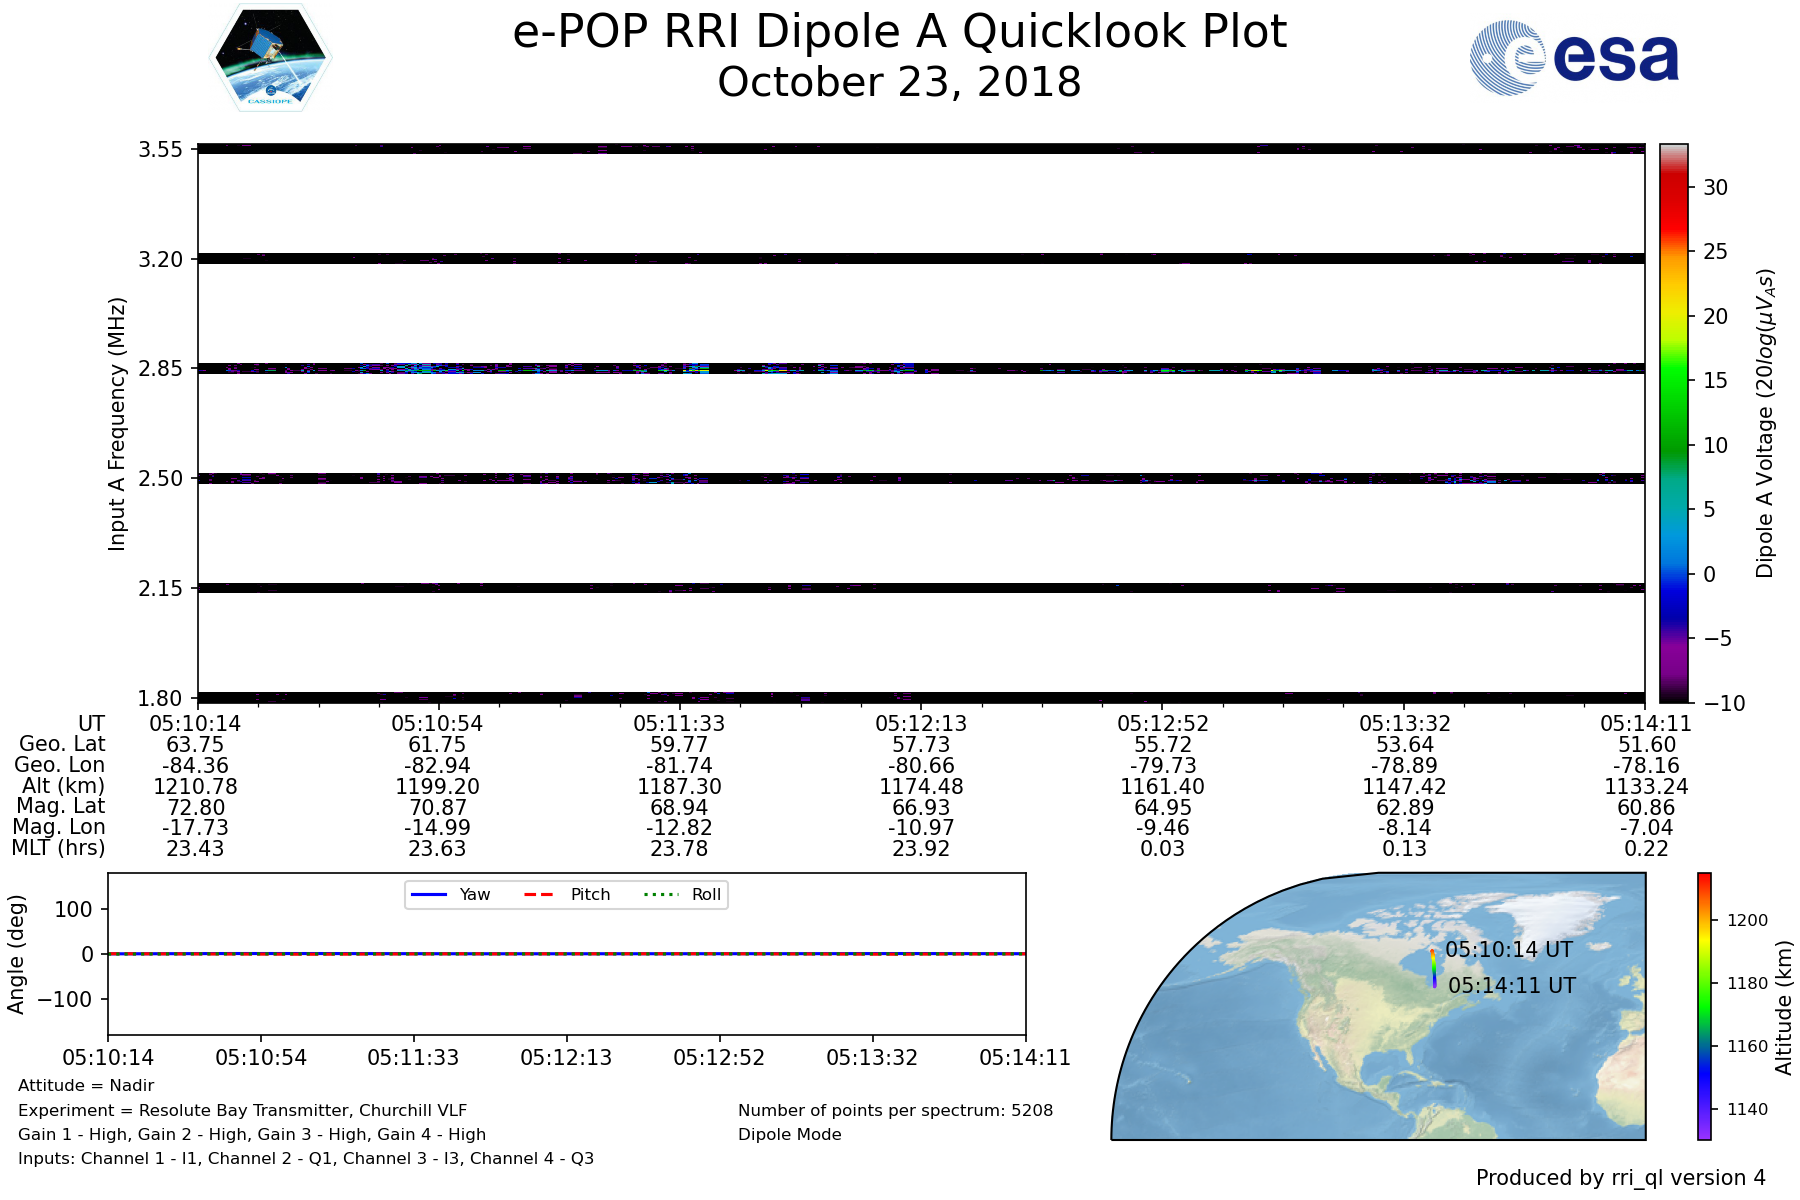Click the date 'October 23, 2018'
Screen dimensions: 1800x1200
coord(899,82)
